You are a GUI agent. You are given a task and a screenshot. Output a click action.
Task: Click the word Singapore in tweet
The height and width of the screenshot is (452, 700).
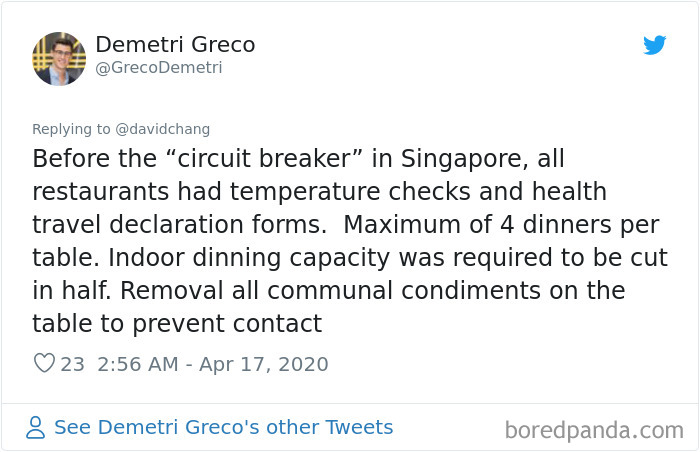(464, 159)
